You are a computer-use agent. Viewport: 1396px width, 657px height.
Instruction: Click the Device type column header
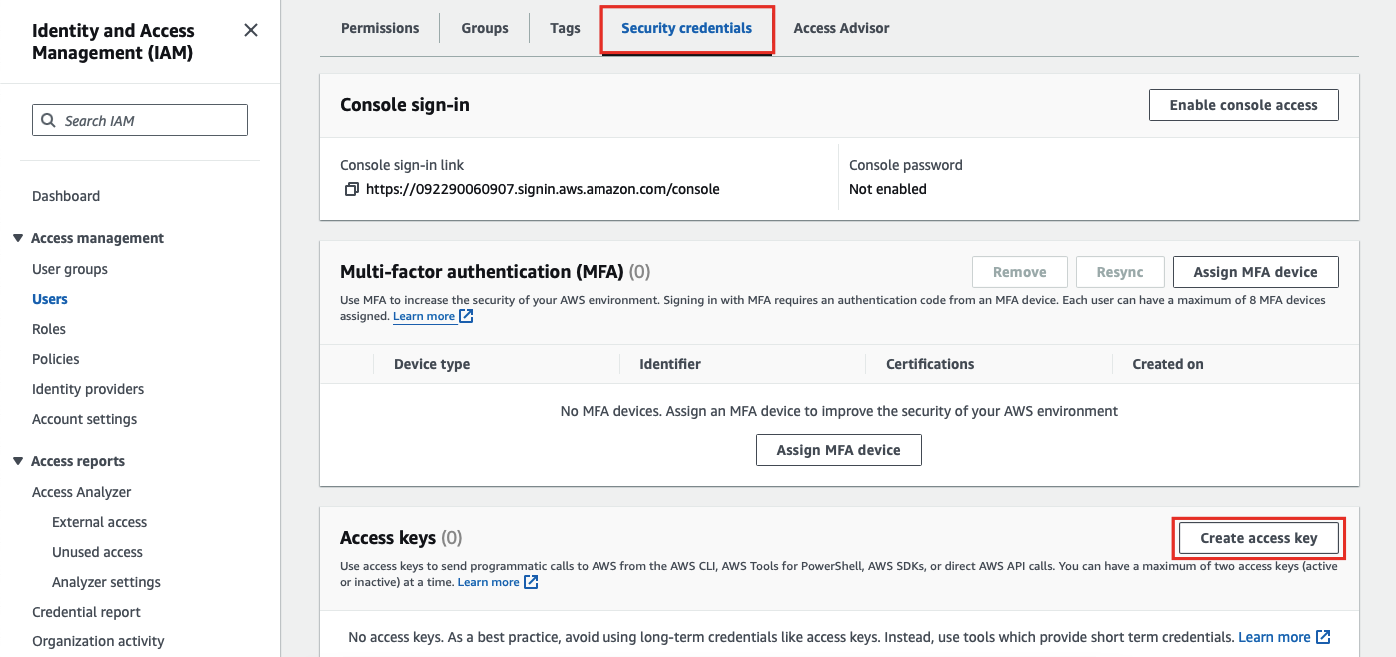pos(432,364)
